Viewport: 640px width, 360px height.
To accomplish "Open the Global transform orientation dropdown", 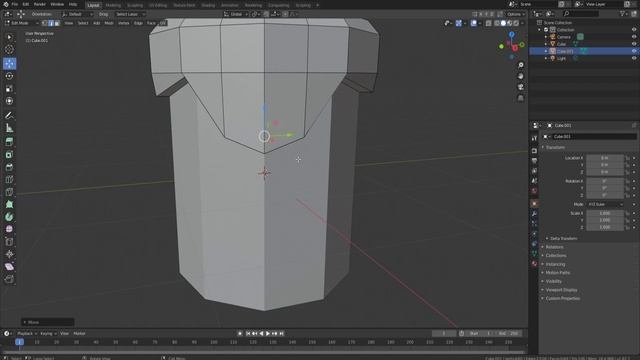I will pyautogui.click(x=236, y=14).
